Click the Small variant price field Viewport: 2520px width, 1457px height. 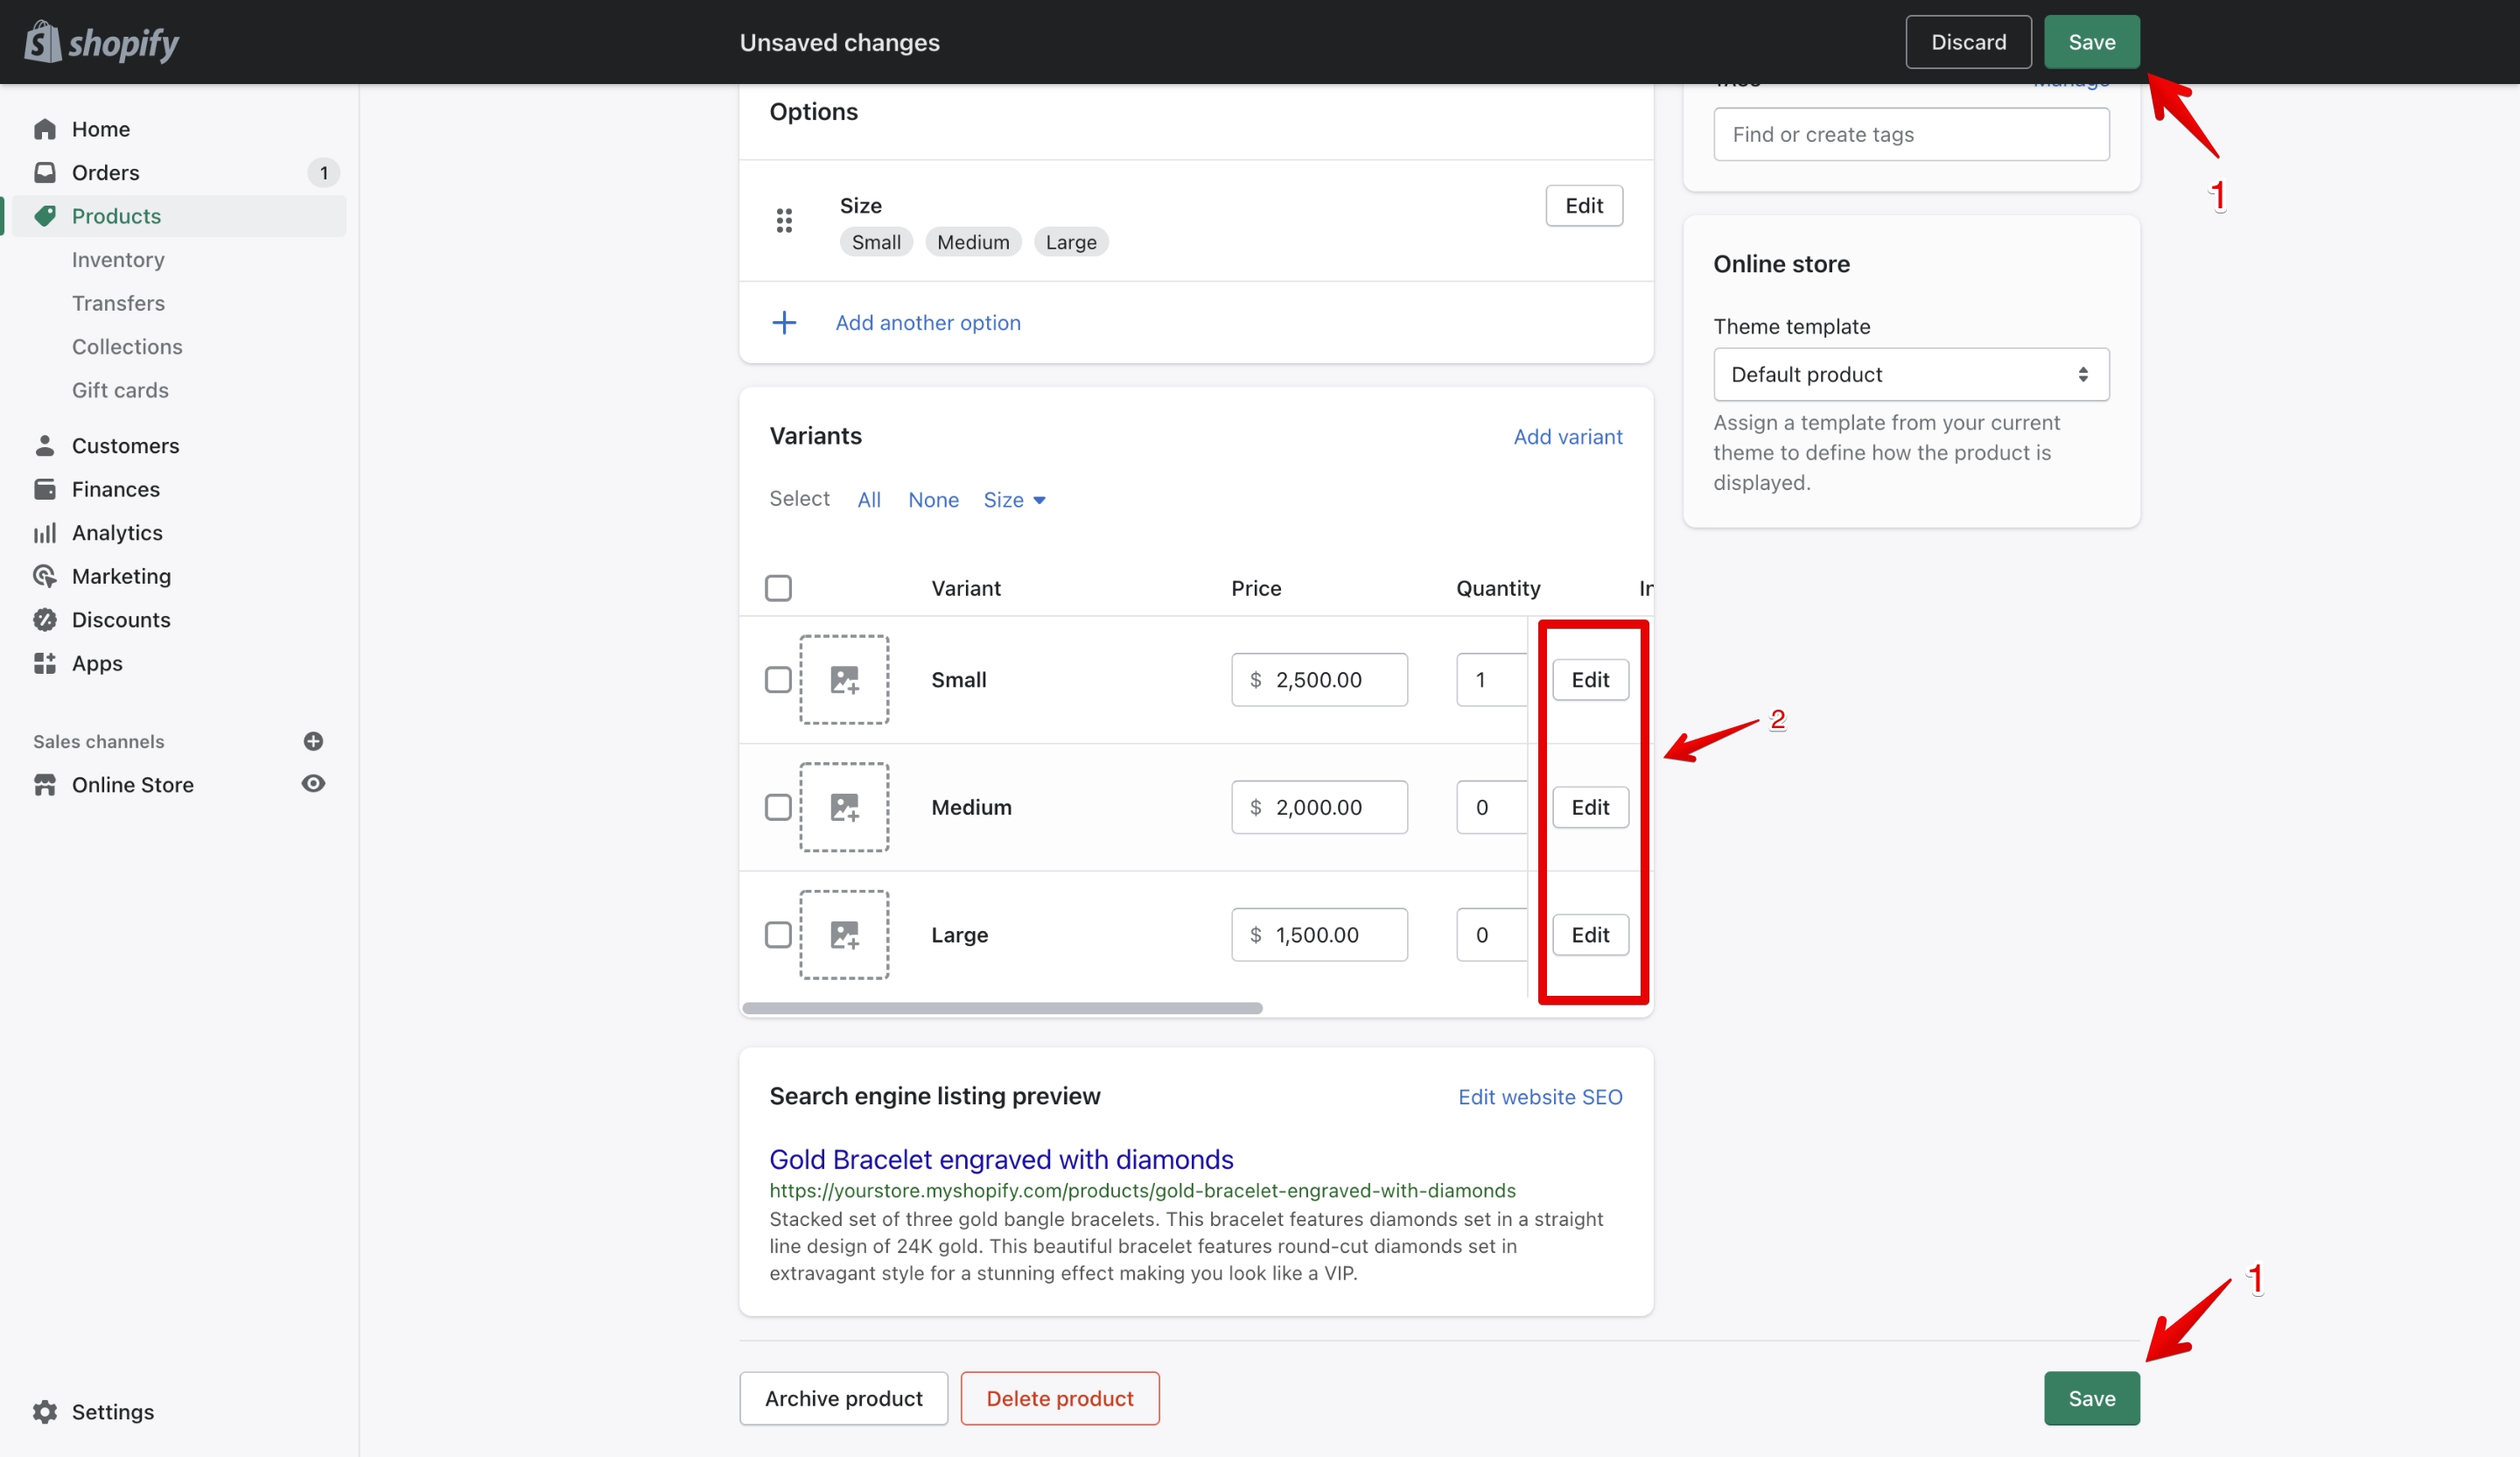click(x=1319, y=680)
